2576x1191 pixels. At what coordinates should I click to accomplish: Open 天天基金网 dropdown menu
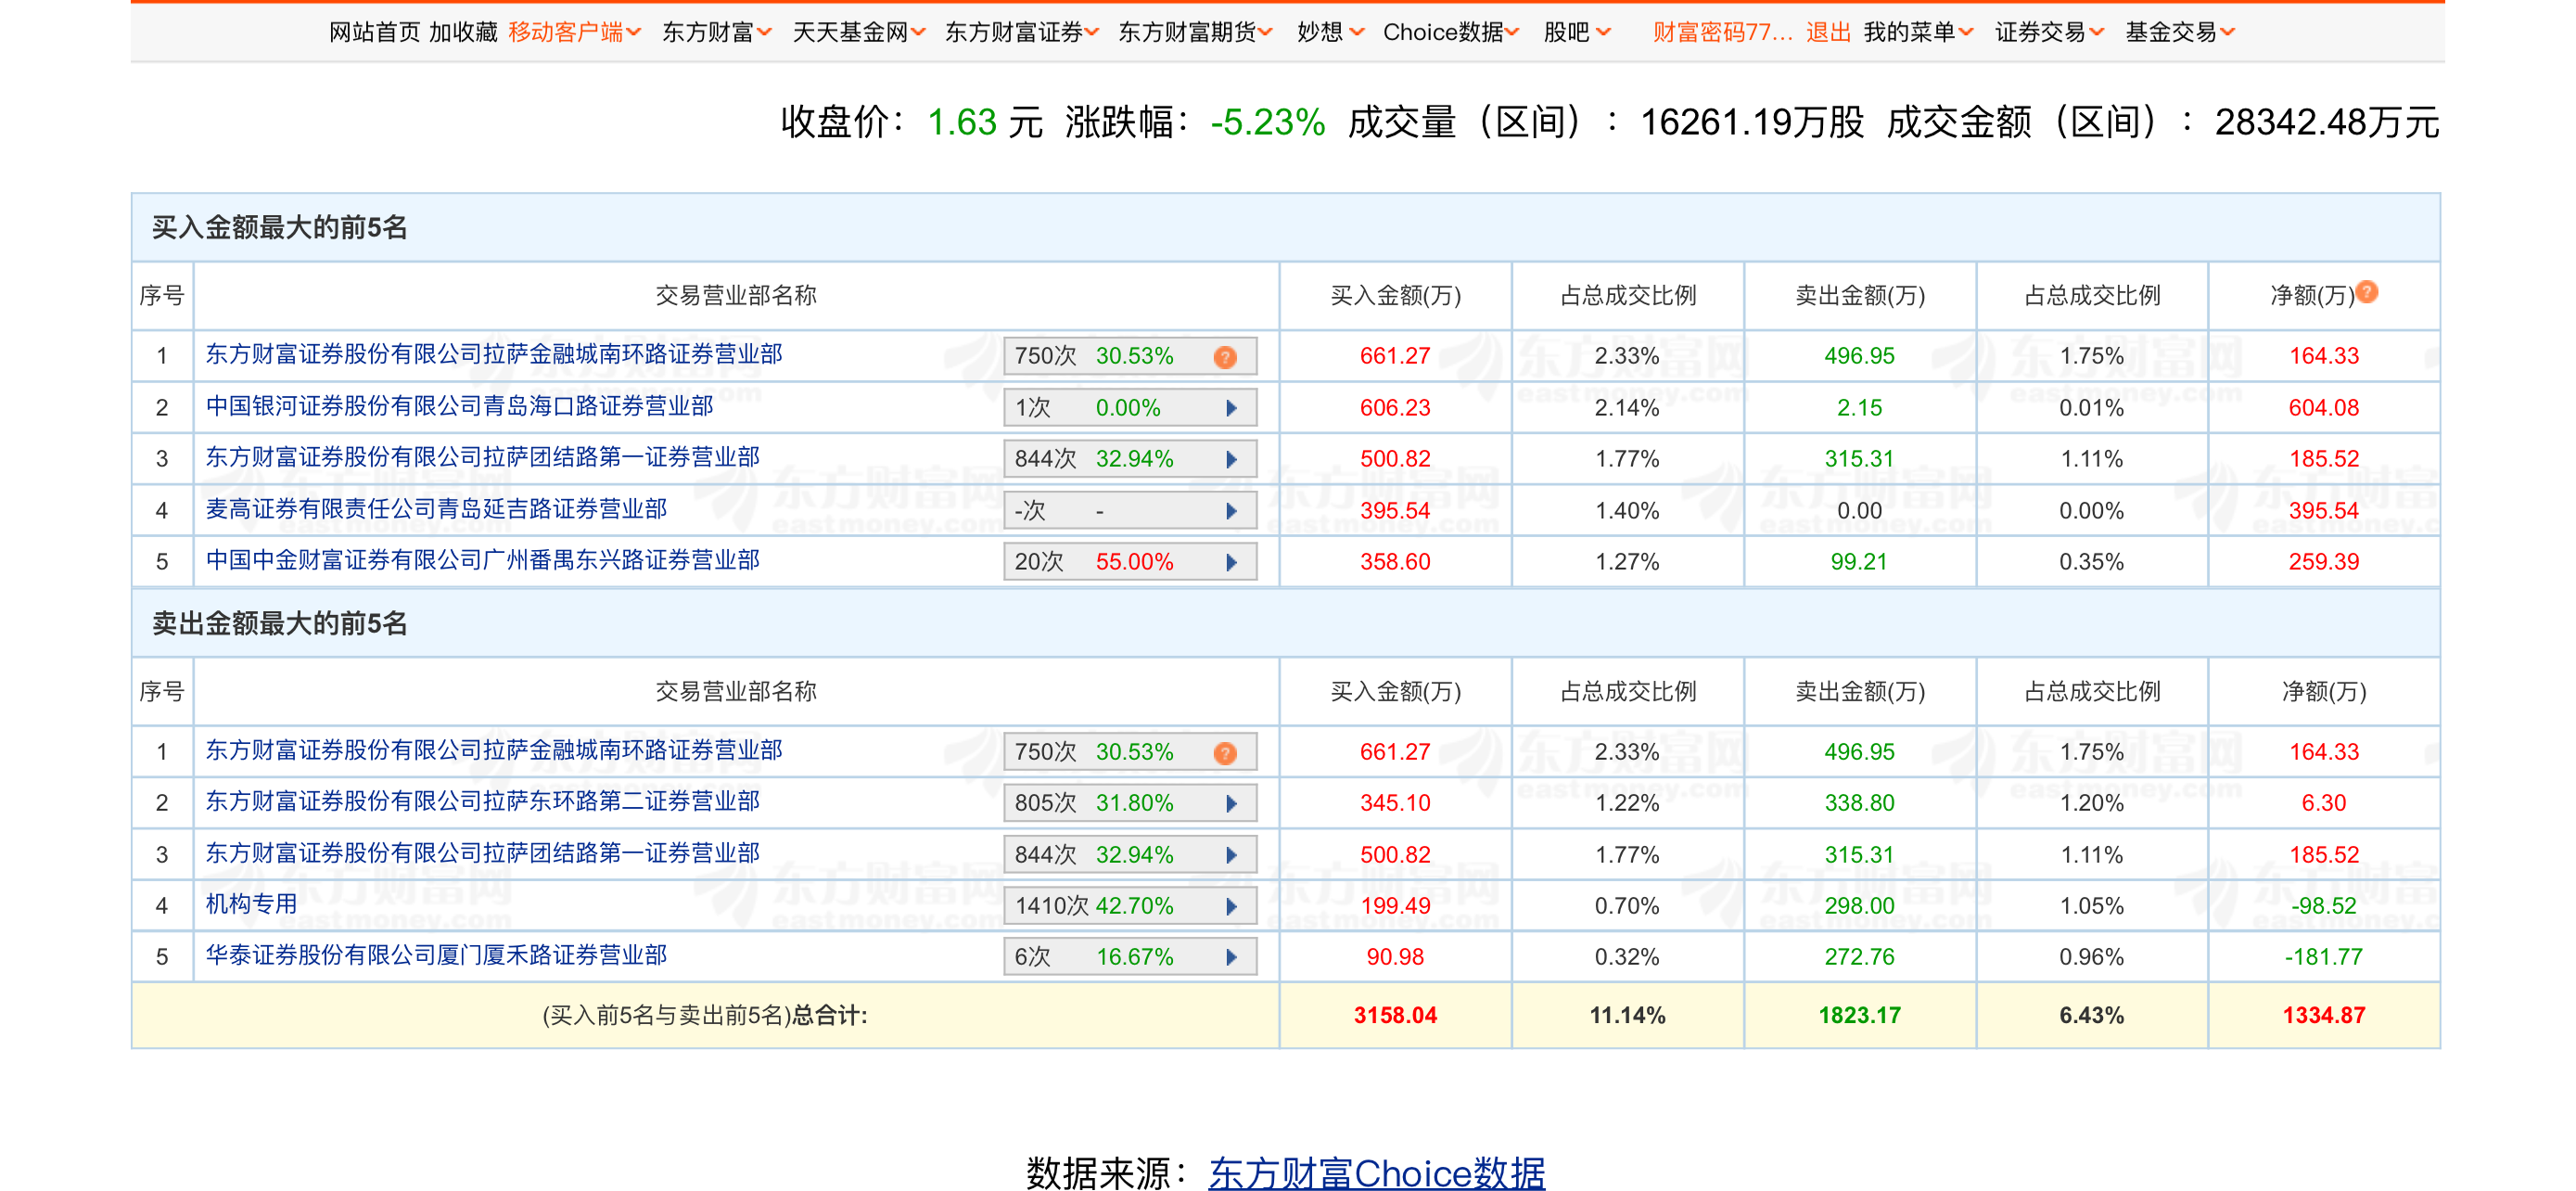[859, 32]
